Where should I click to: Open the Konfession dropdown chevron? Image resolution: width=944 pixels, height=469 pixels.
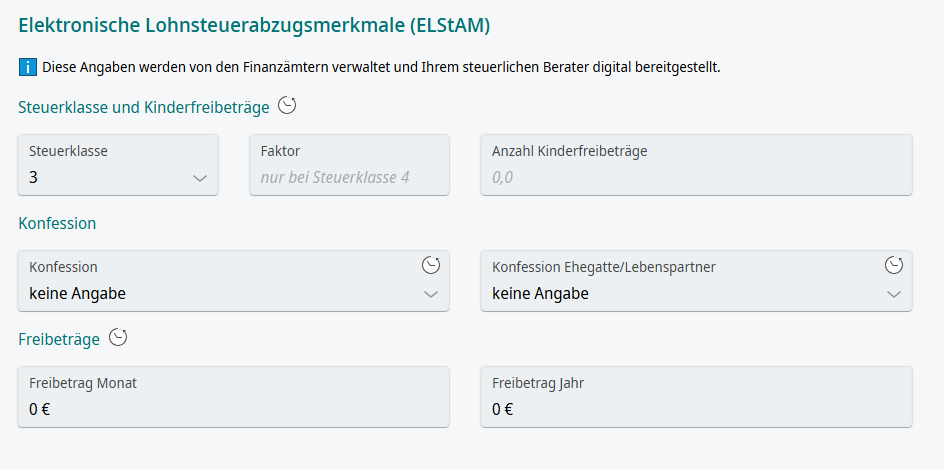(431, 294)
